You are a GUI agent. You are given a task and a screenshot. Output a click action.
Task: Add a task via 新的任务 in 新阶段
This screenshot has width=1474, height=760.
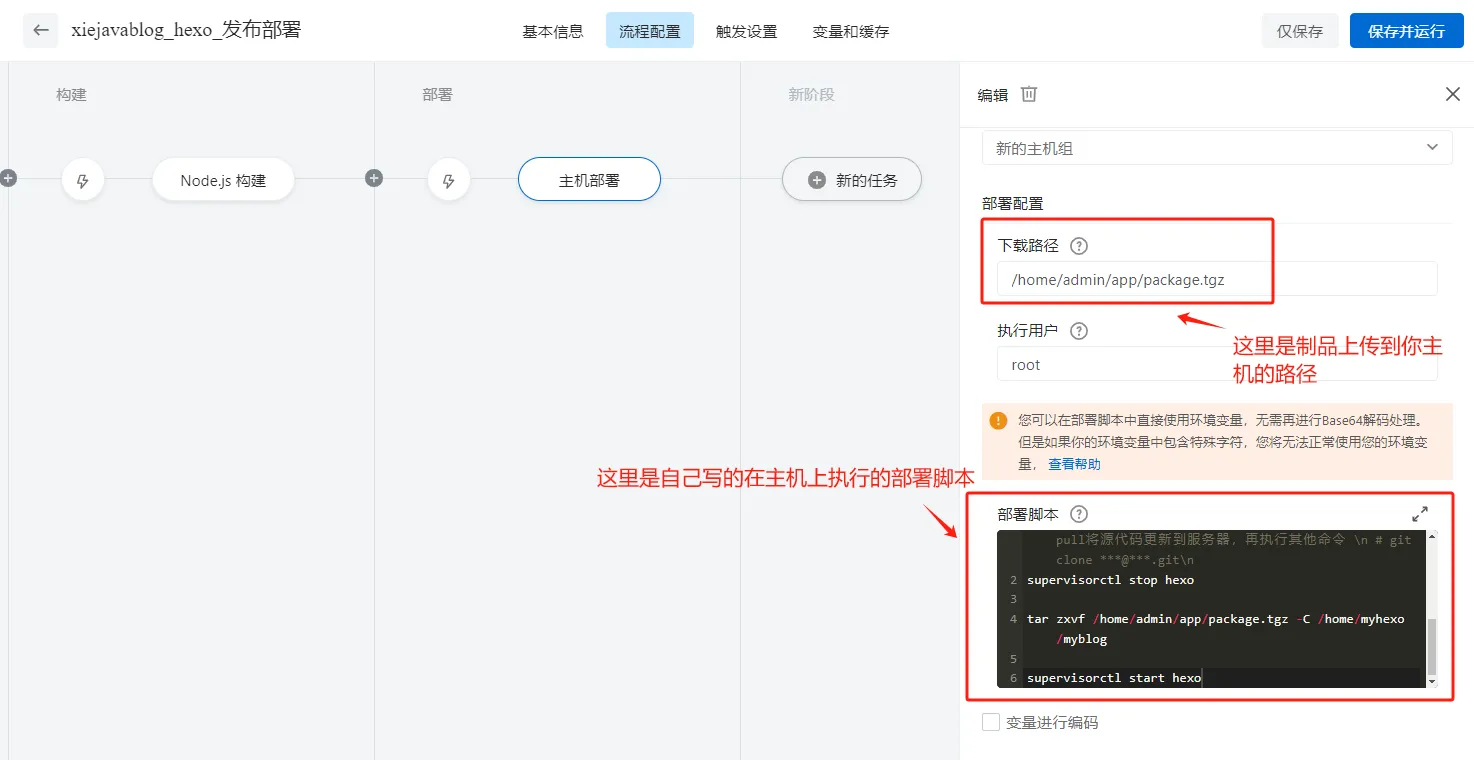pyautogui.click(x=851, y=179)
